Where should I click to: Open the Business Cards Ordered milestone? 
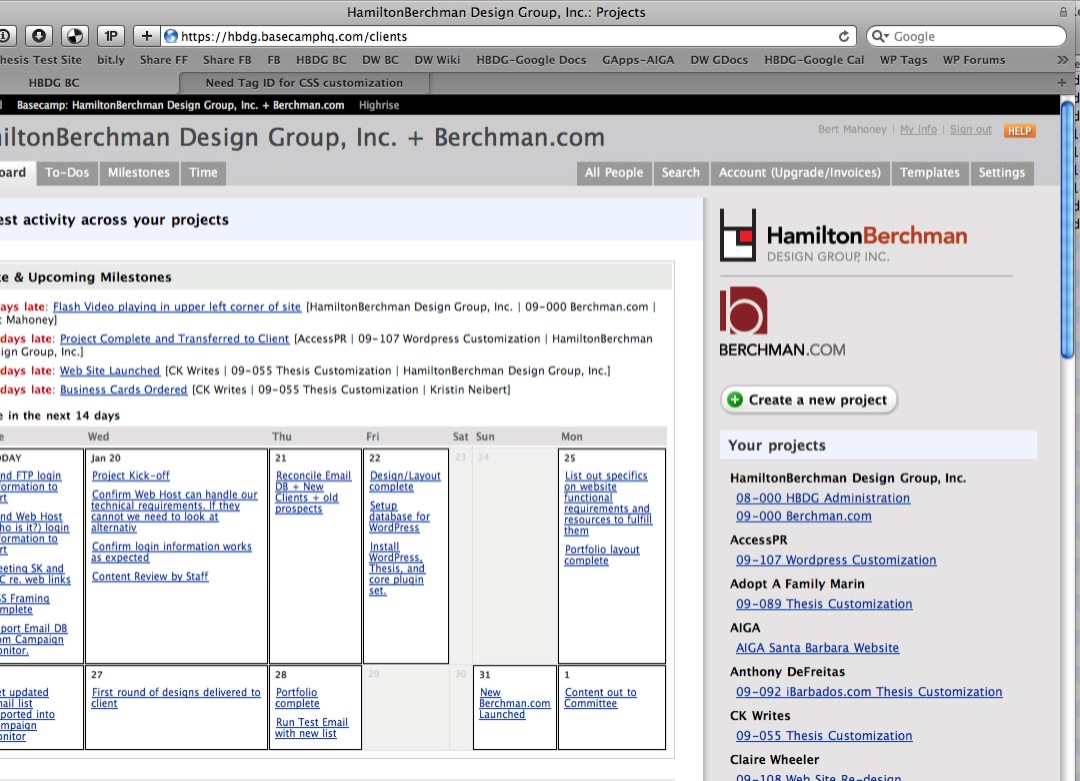coord(123,390)
